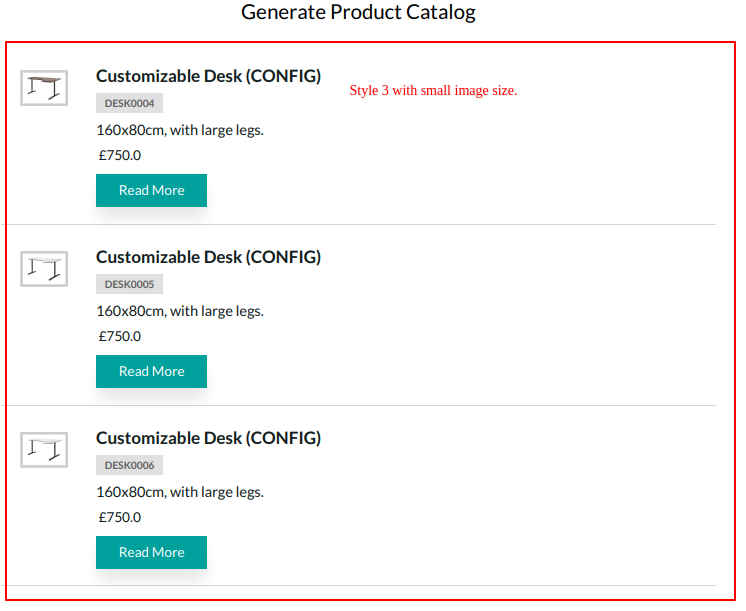Image resolution: width=746 pixels, height=611 pixels.
Task: Open the first Customizable Desk (CONFIG) title
Action: [208, 76]
